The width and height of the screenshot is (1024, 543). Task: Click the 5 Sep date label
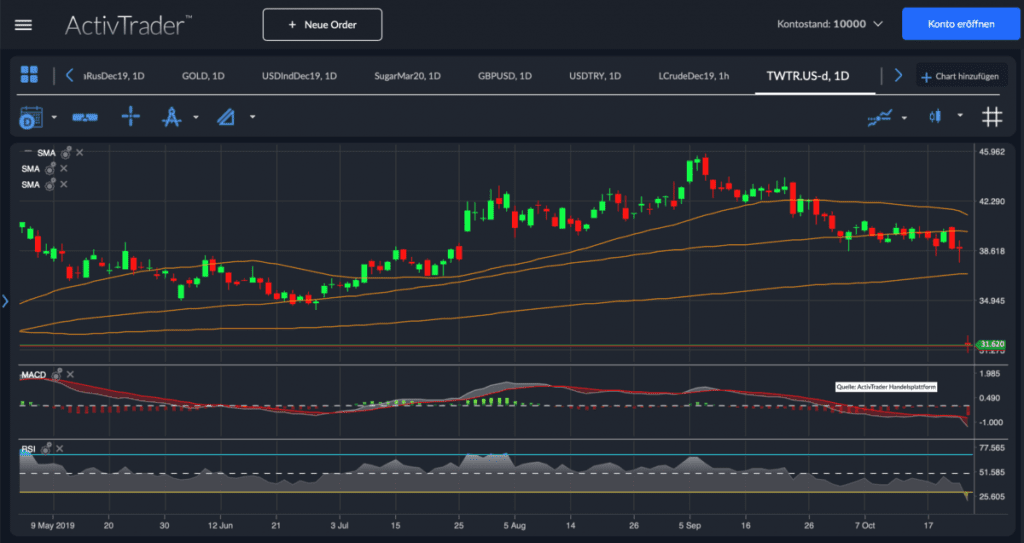[x=689, y=525]
